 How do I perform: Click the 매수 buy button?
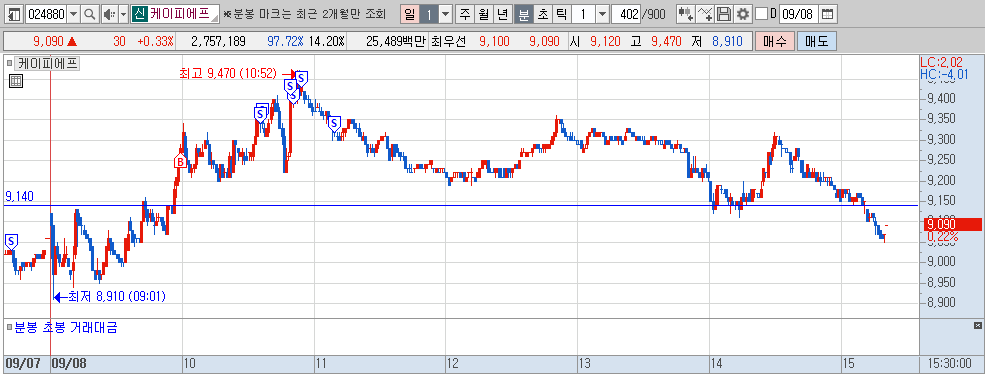(x=775, y=41)
